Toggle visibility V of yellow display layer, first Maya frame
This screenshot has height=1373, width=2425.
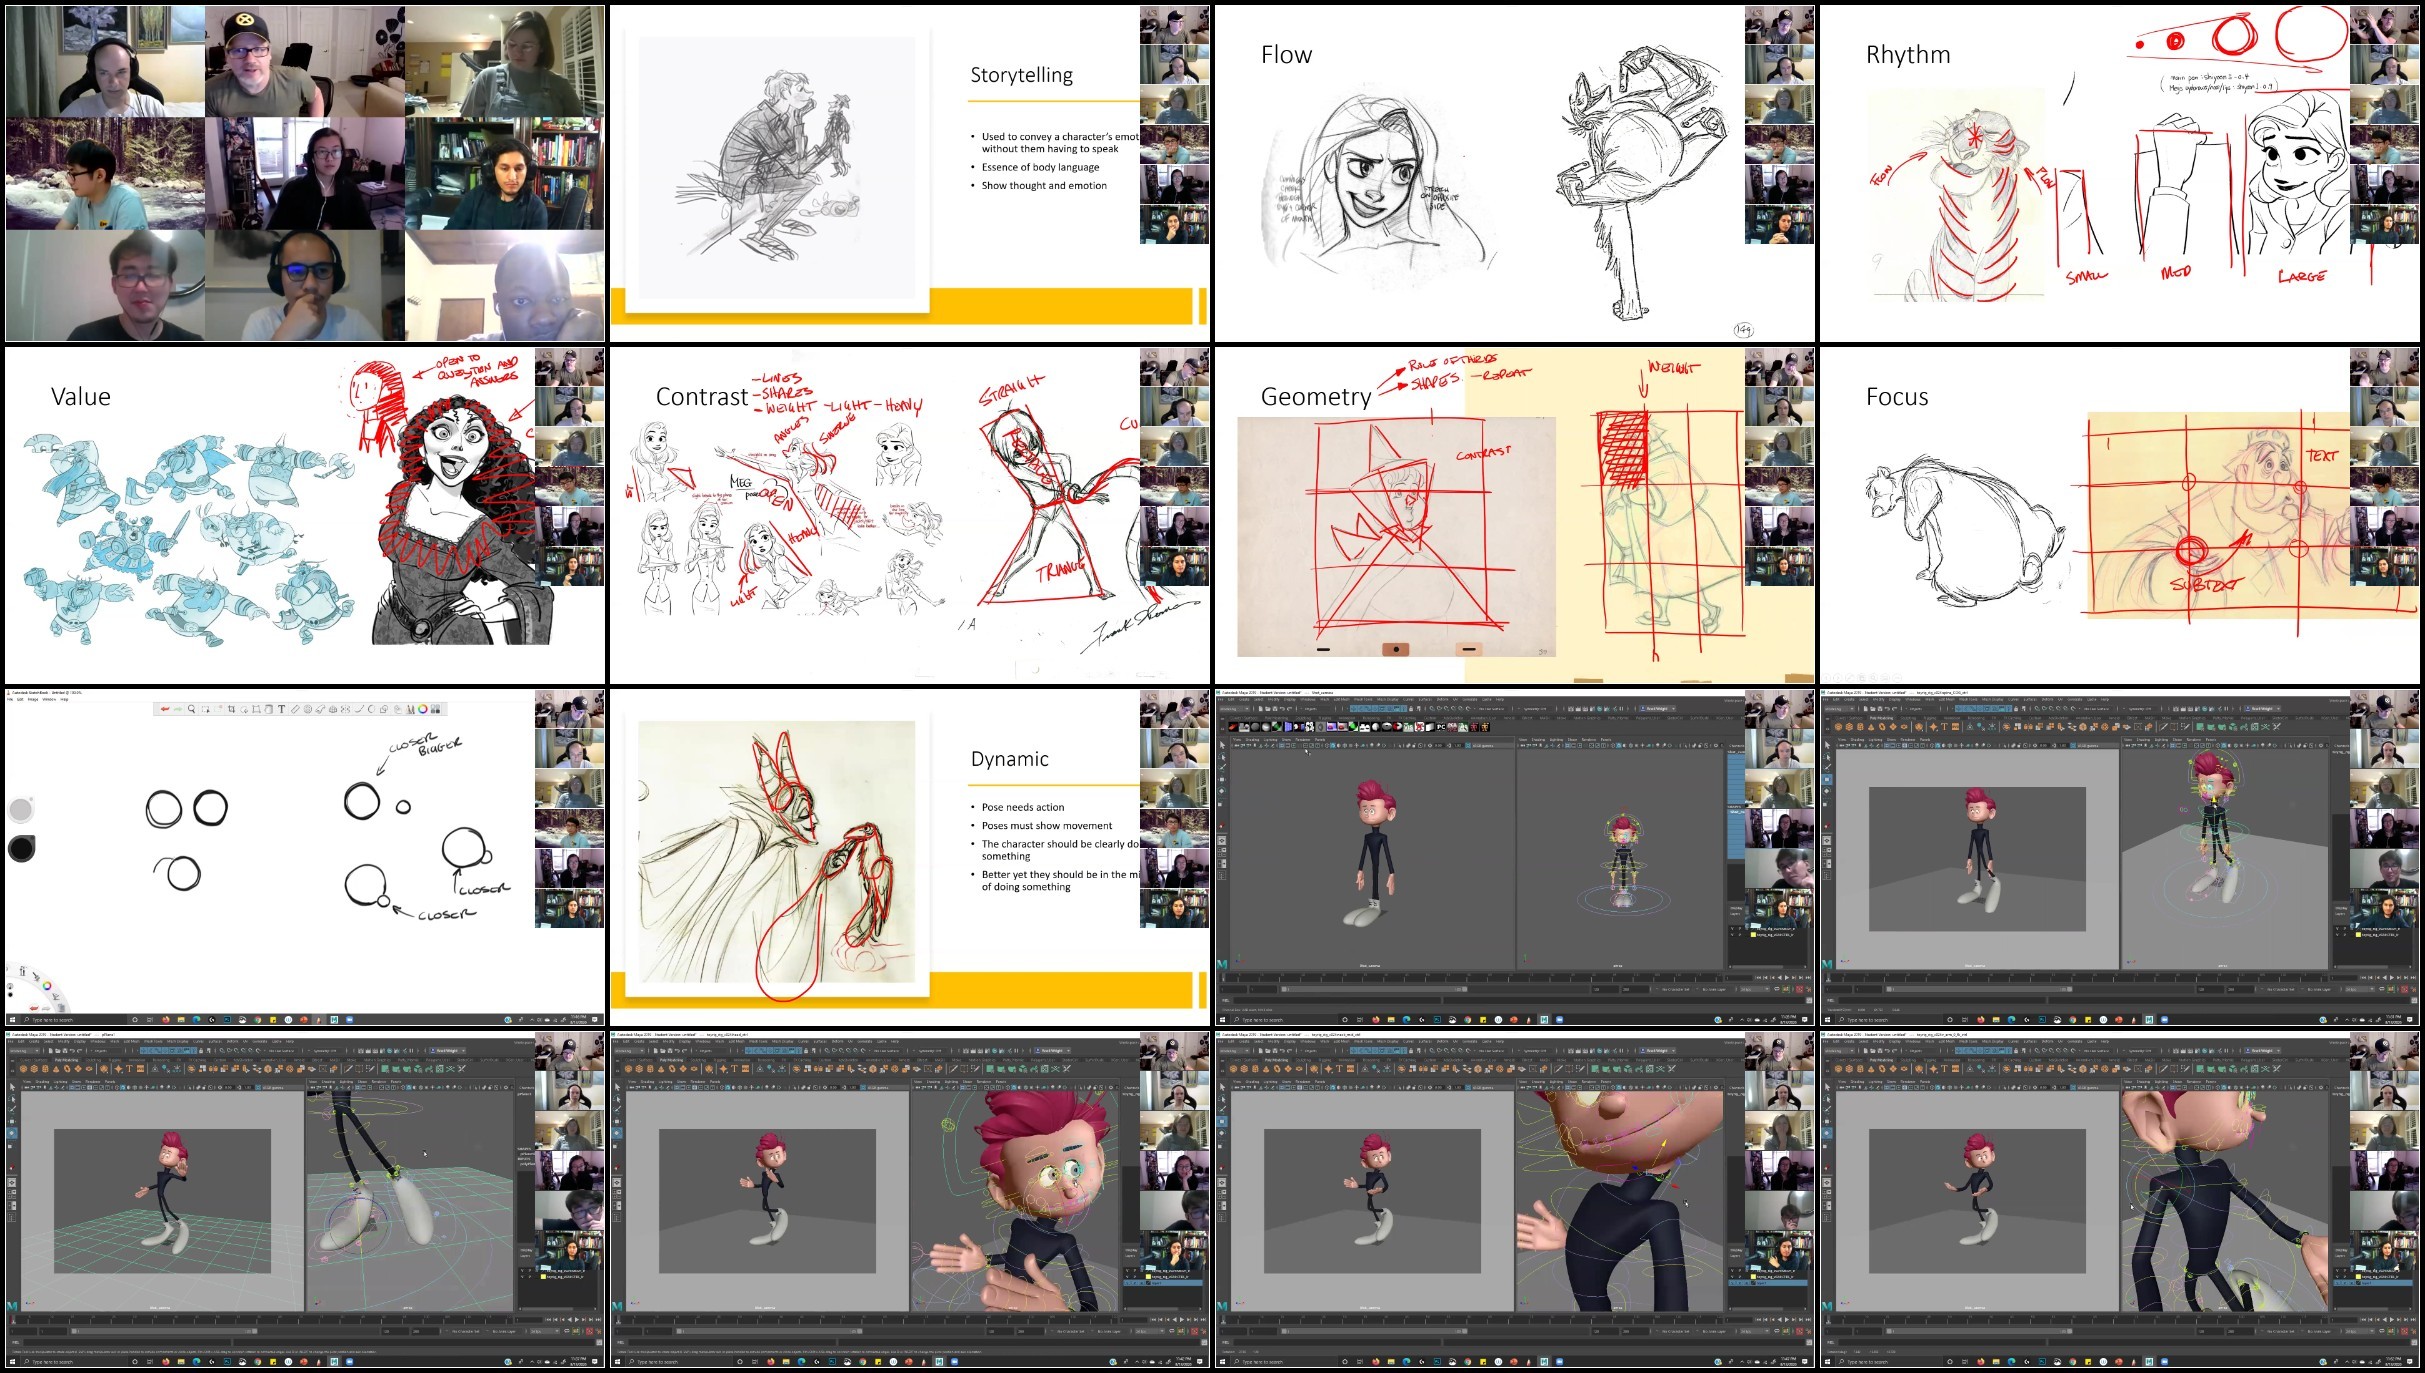1732,935
